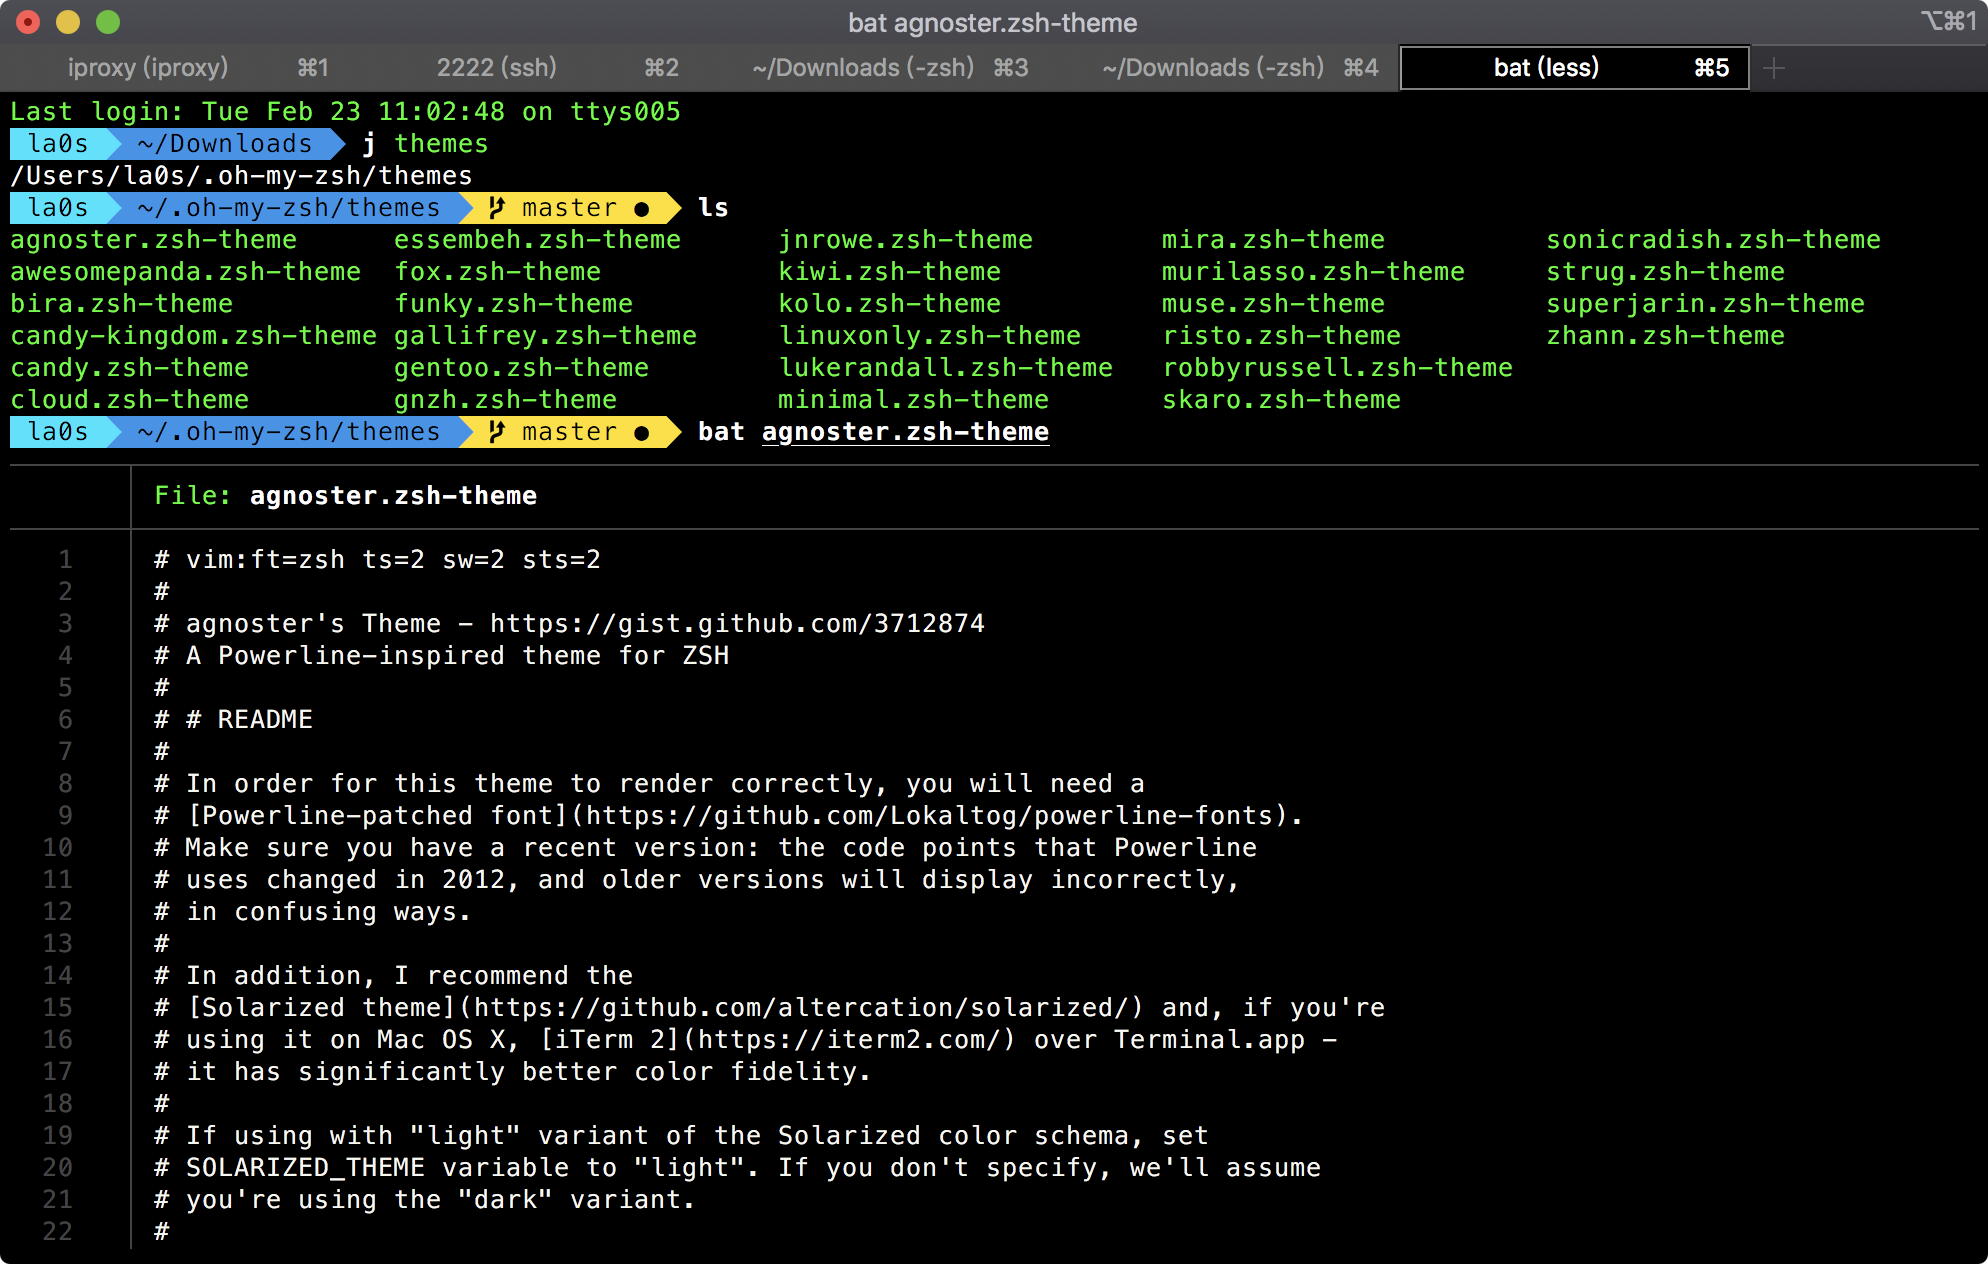
Task: Activate the bat (less) tab
Action: [1546, 68]
